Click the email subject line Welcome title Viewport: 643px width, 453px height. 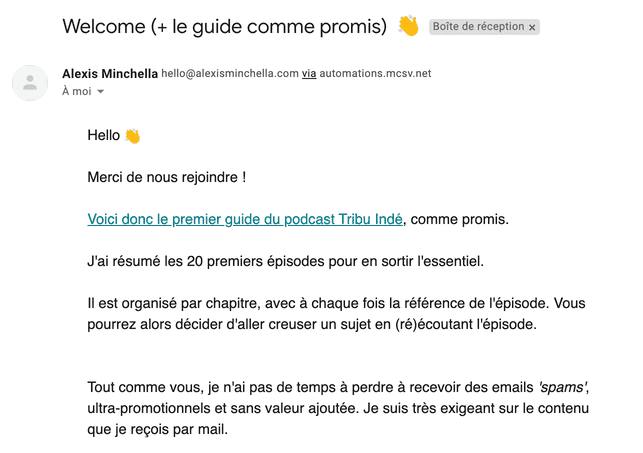224,27
